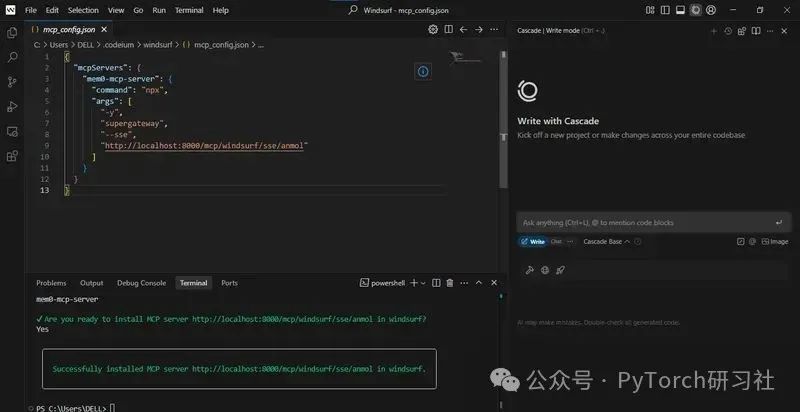Open the Selection menu
This screenshot has height=412, width=800.
pyautogui.click(x=83, y=10)
